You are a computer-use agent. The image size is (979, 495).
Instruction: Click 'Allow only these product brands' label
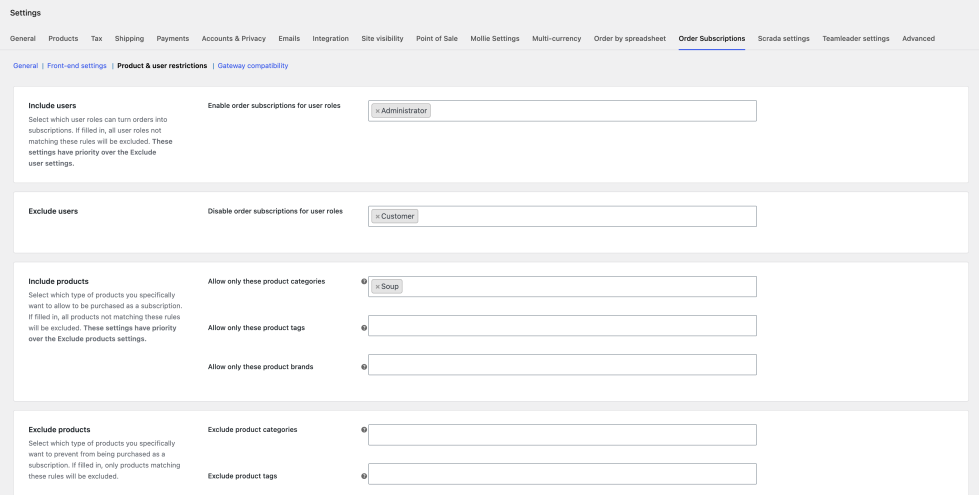pos(260,367)
